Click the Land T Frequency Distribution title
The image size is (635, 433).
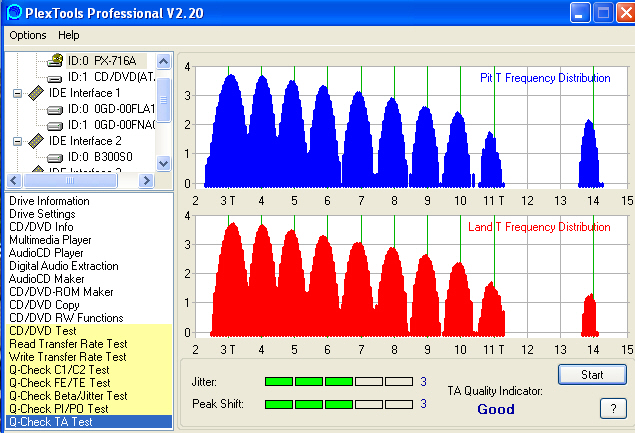tap(539, 227)
